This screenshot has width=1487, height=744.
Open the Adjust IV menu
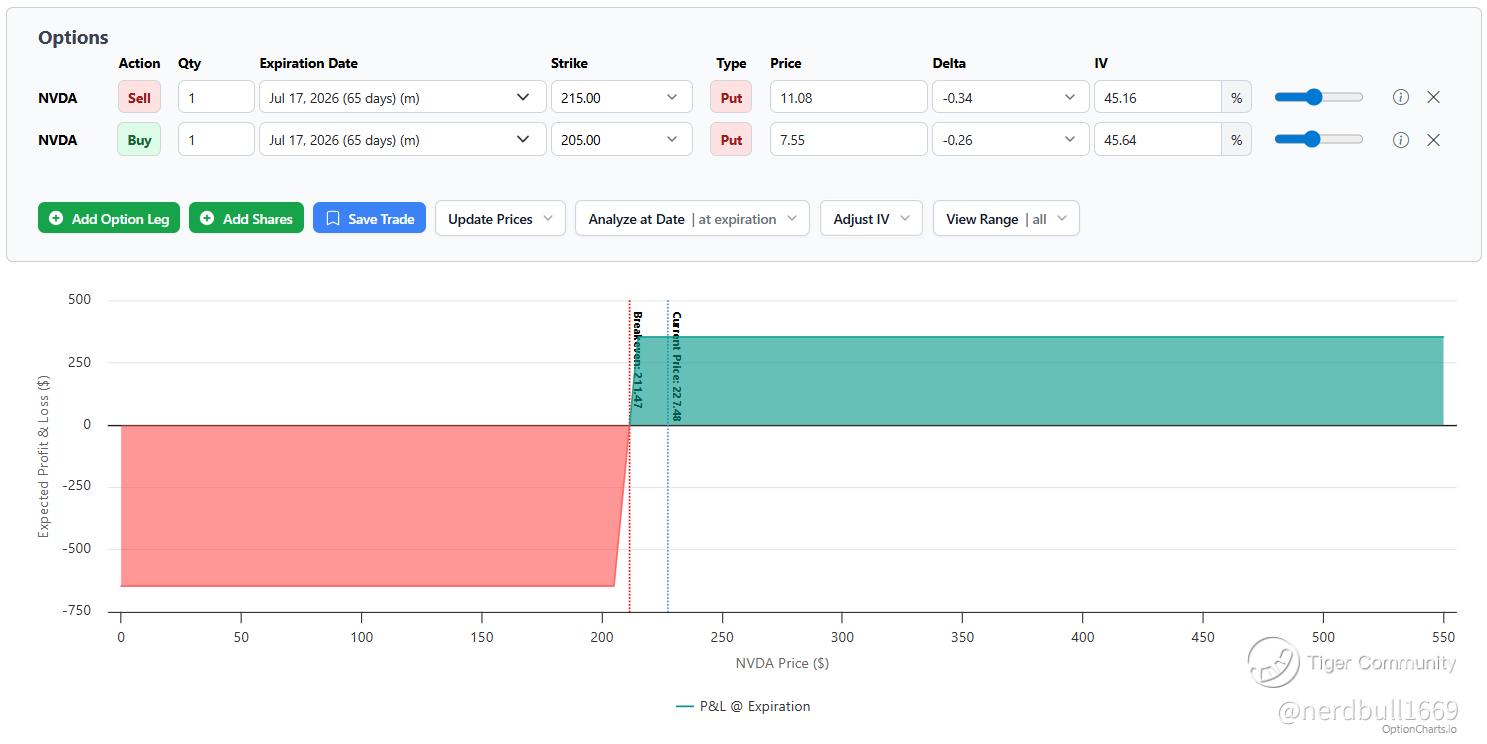pyautogui.click(x=871, y=219)
